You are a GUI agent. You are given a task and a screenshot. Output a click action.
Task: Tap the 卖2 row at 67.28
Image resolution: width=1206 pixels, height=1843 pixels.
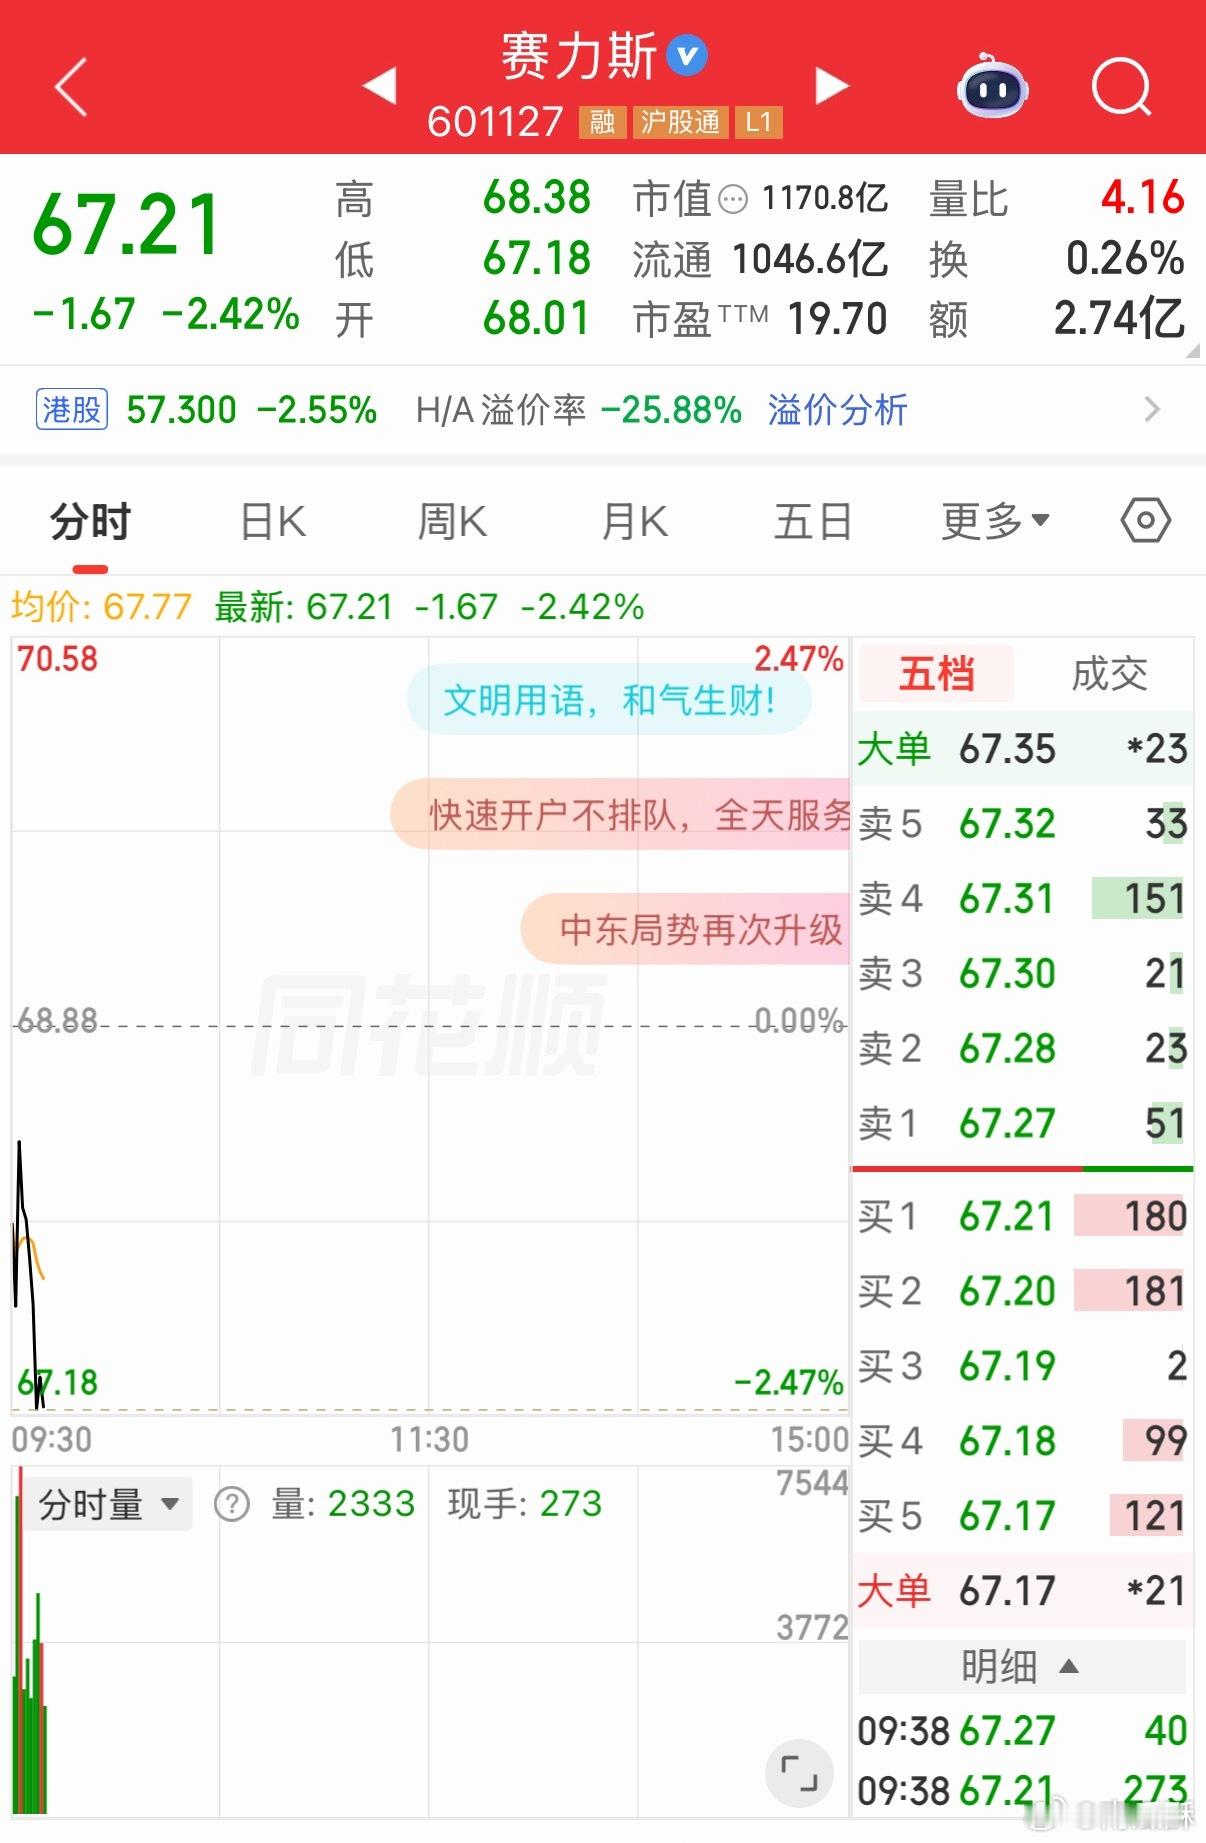[1023, 1048]
